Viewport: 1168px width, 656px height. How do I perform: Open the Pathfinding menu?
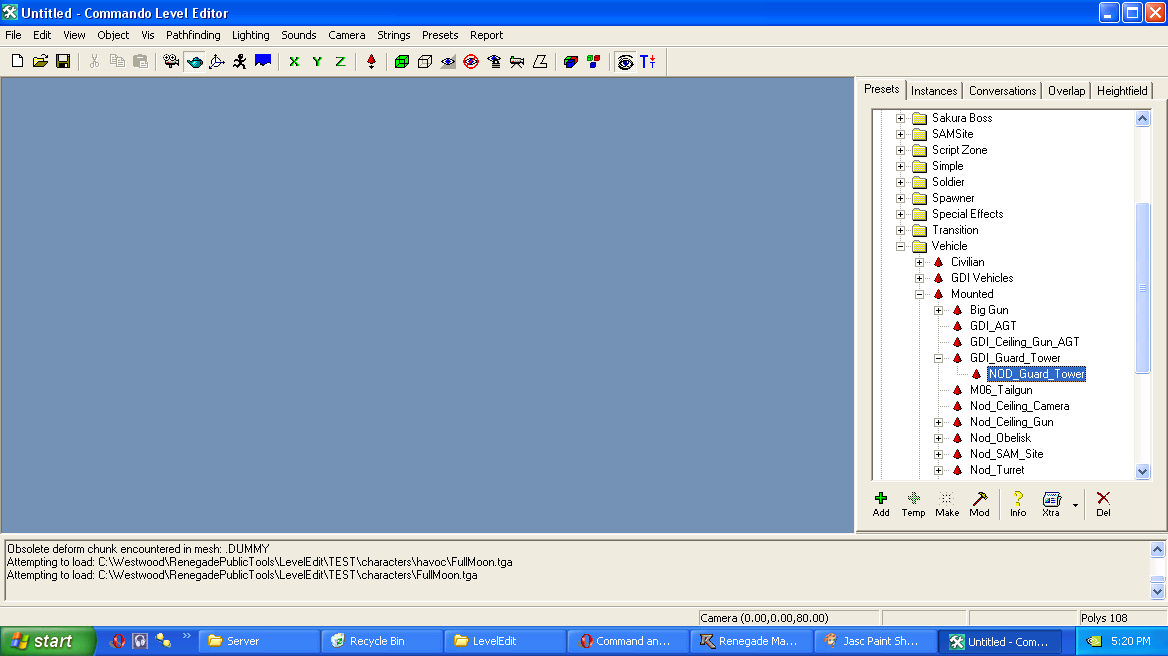pos(194,35)
